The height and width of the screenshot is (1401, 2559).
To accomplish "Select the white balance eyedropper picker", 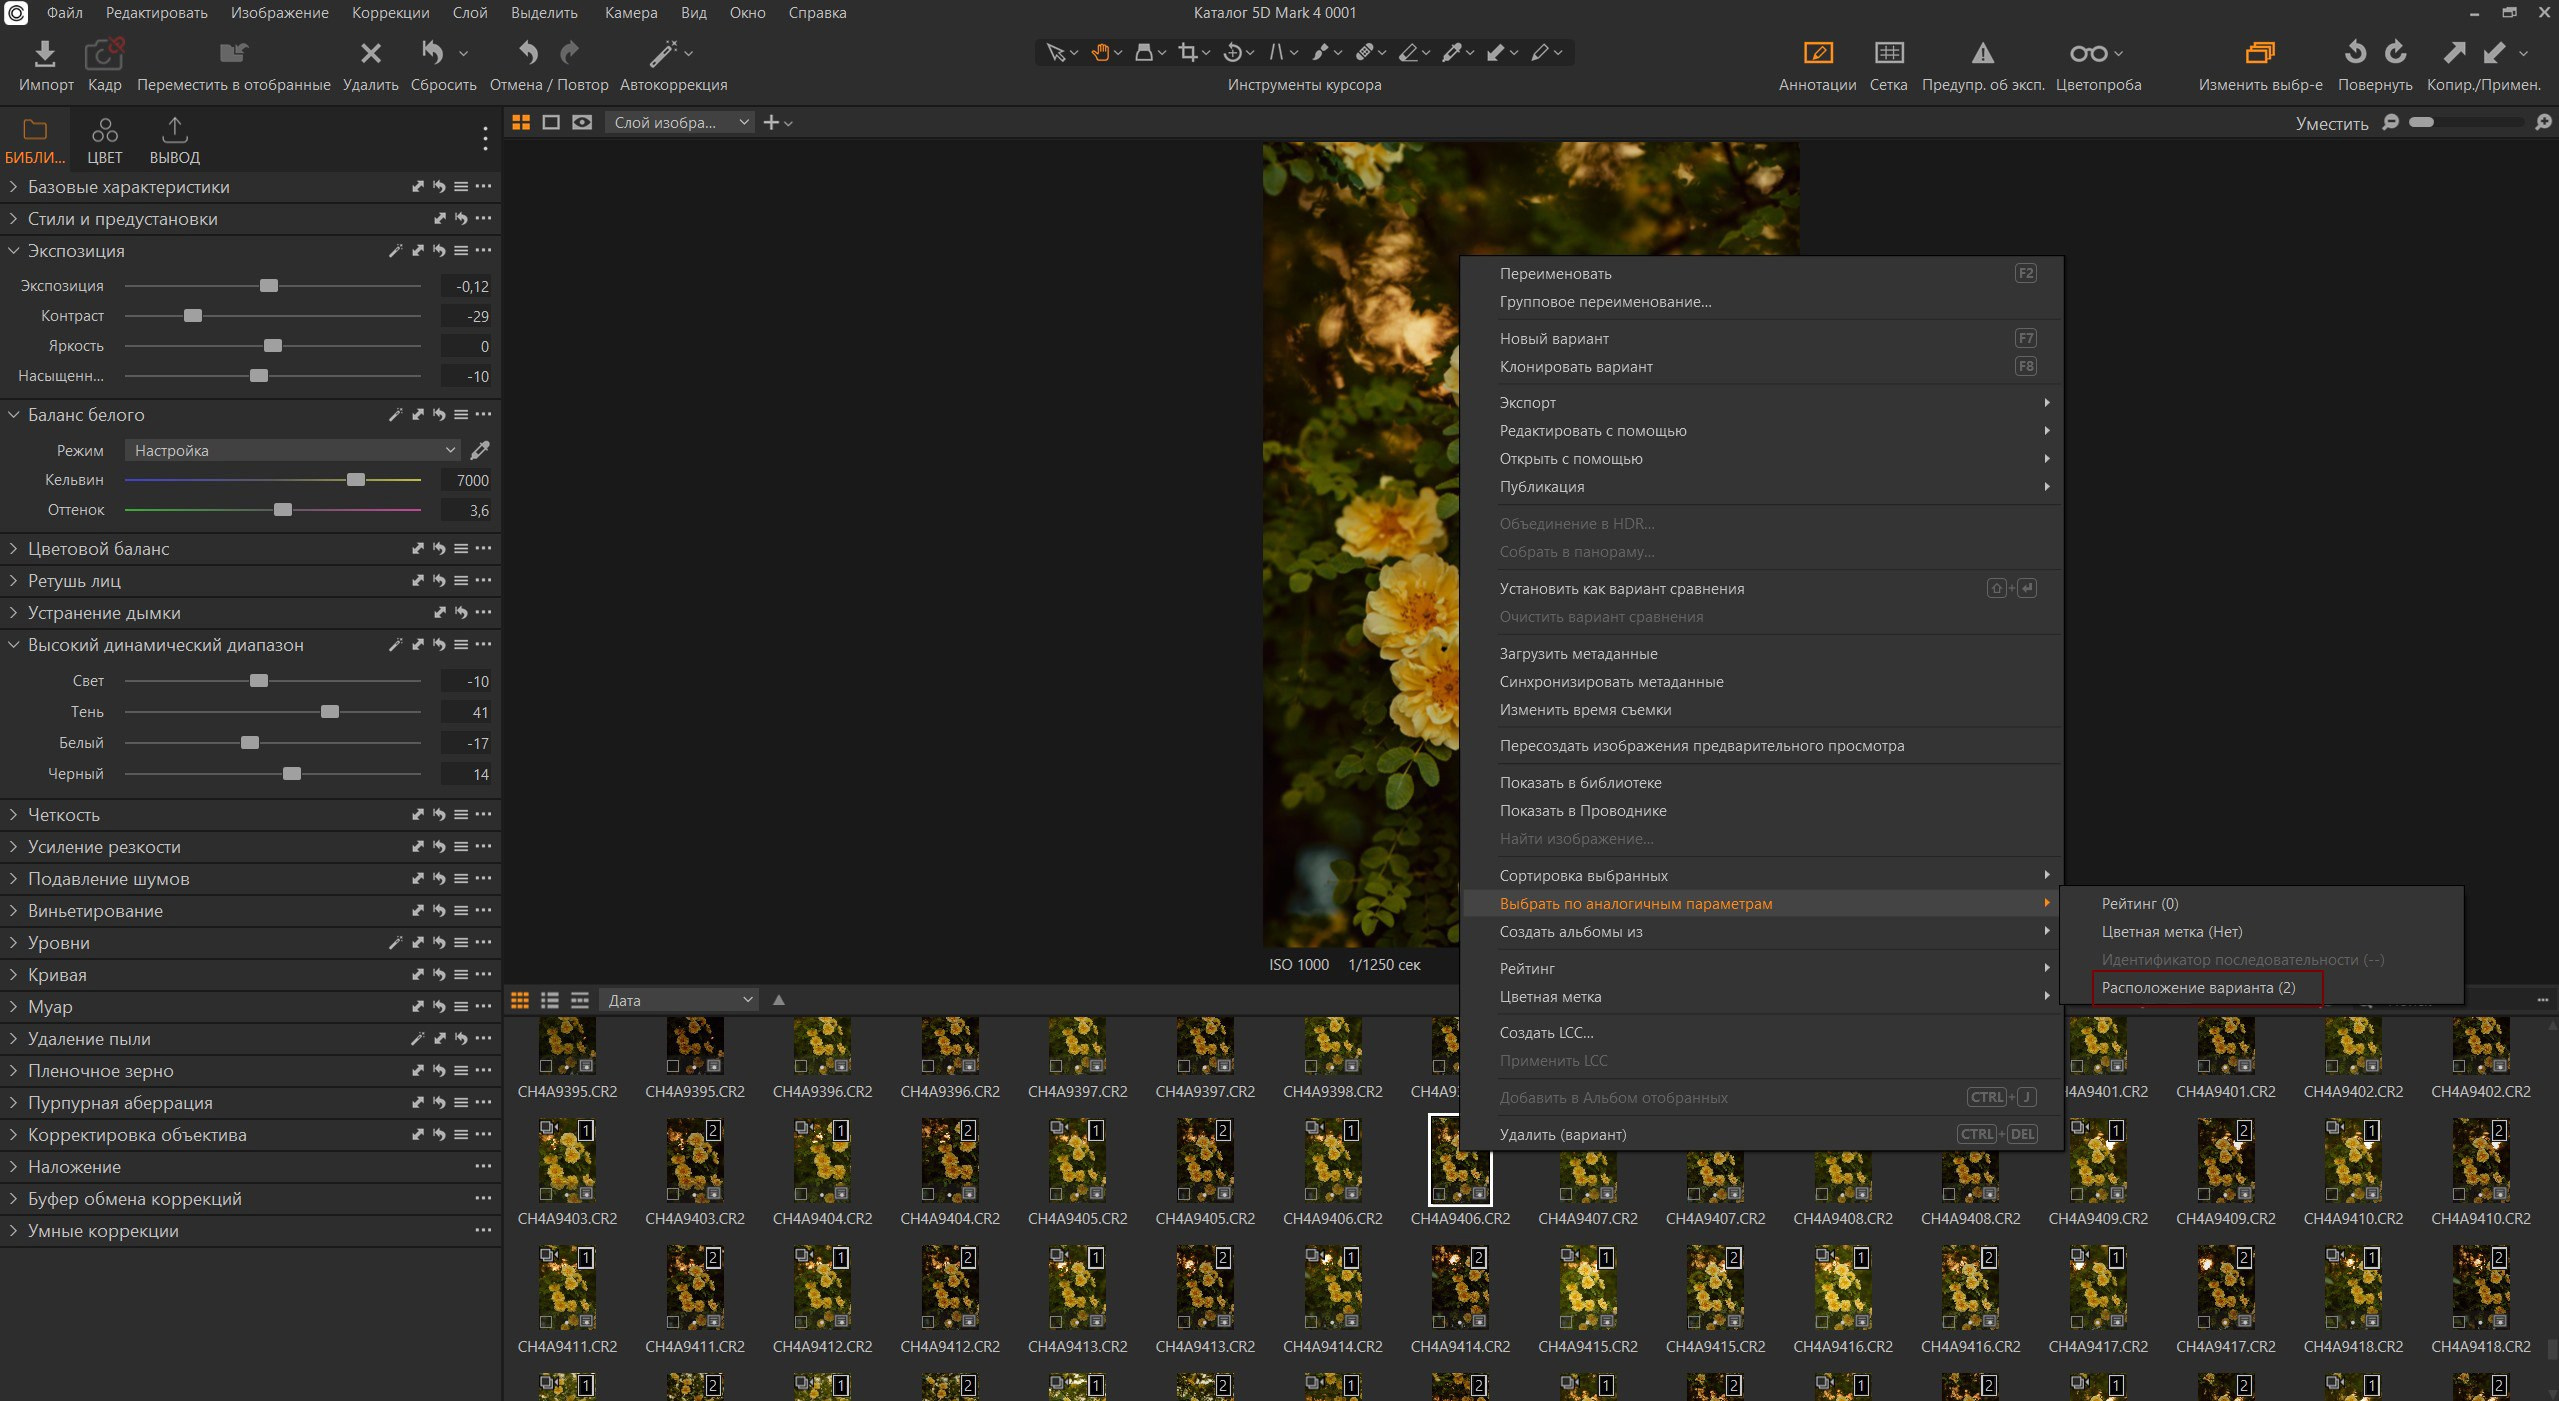I will [480, 450].
